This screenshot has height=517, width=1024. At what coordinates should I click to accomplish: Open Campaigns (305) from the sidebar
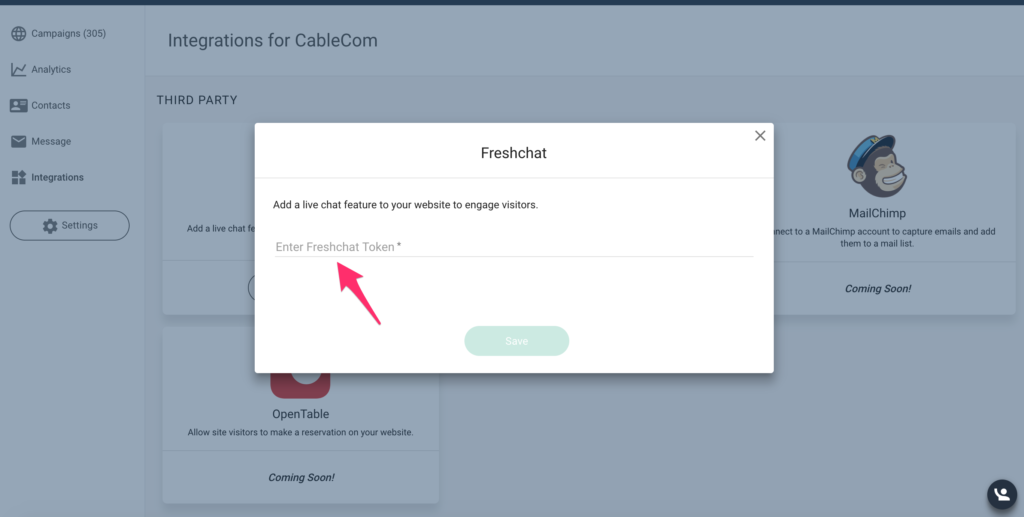[x=68, y=34]
